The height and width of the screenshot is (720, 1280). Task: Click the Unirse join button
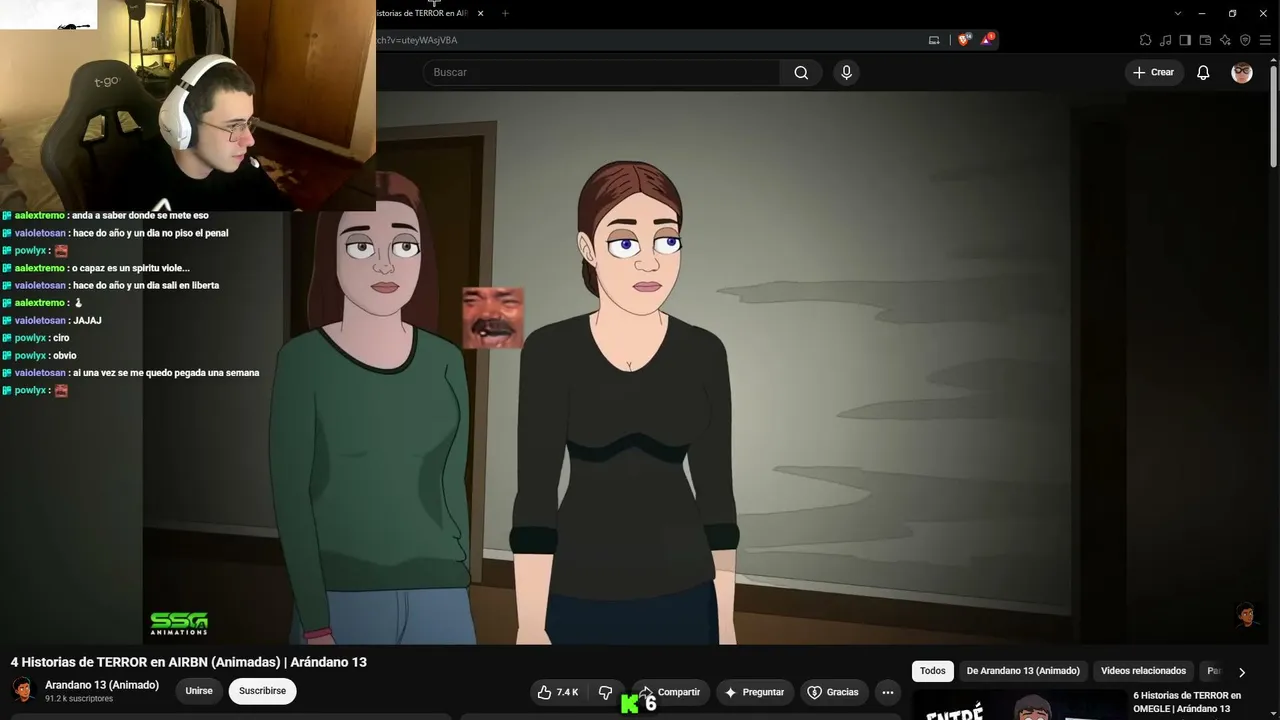click(199, 691)
